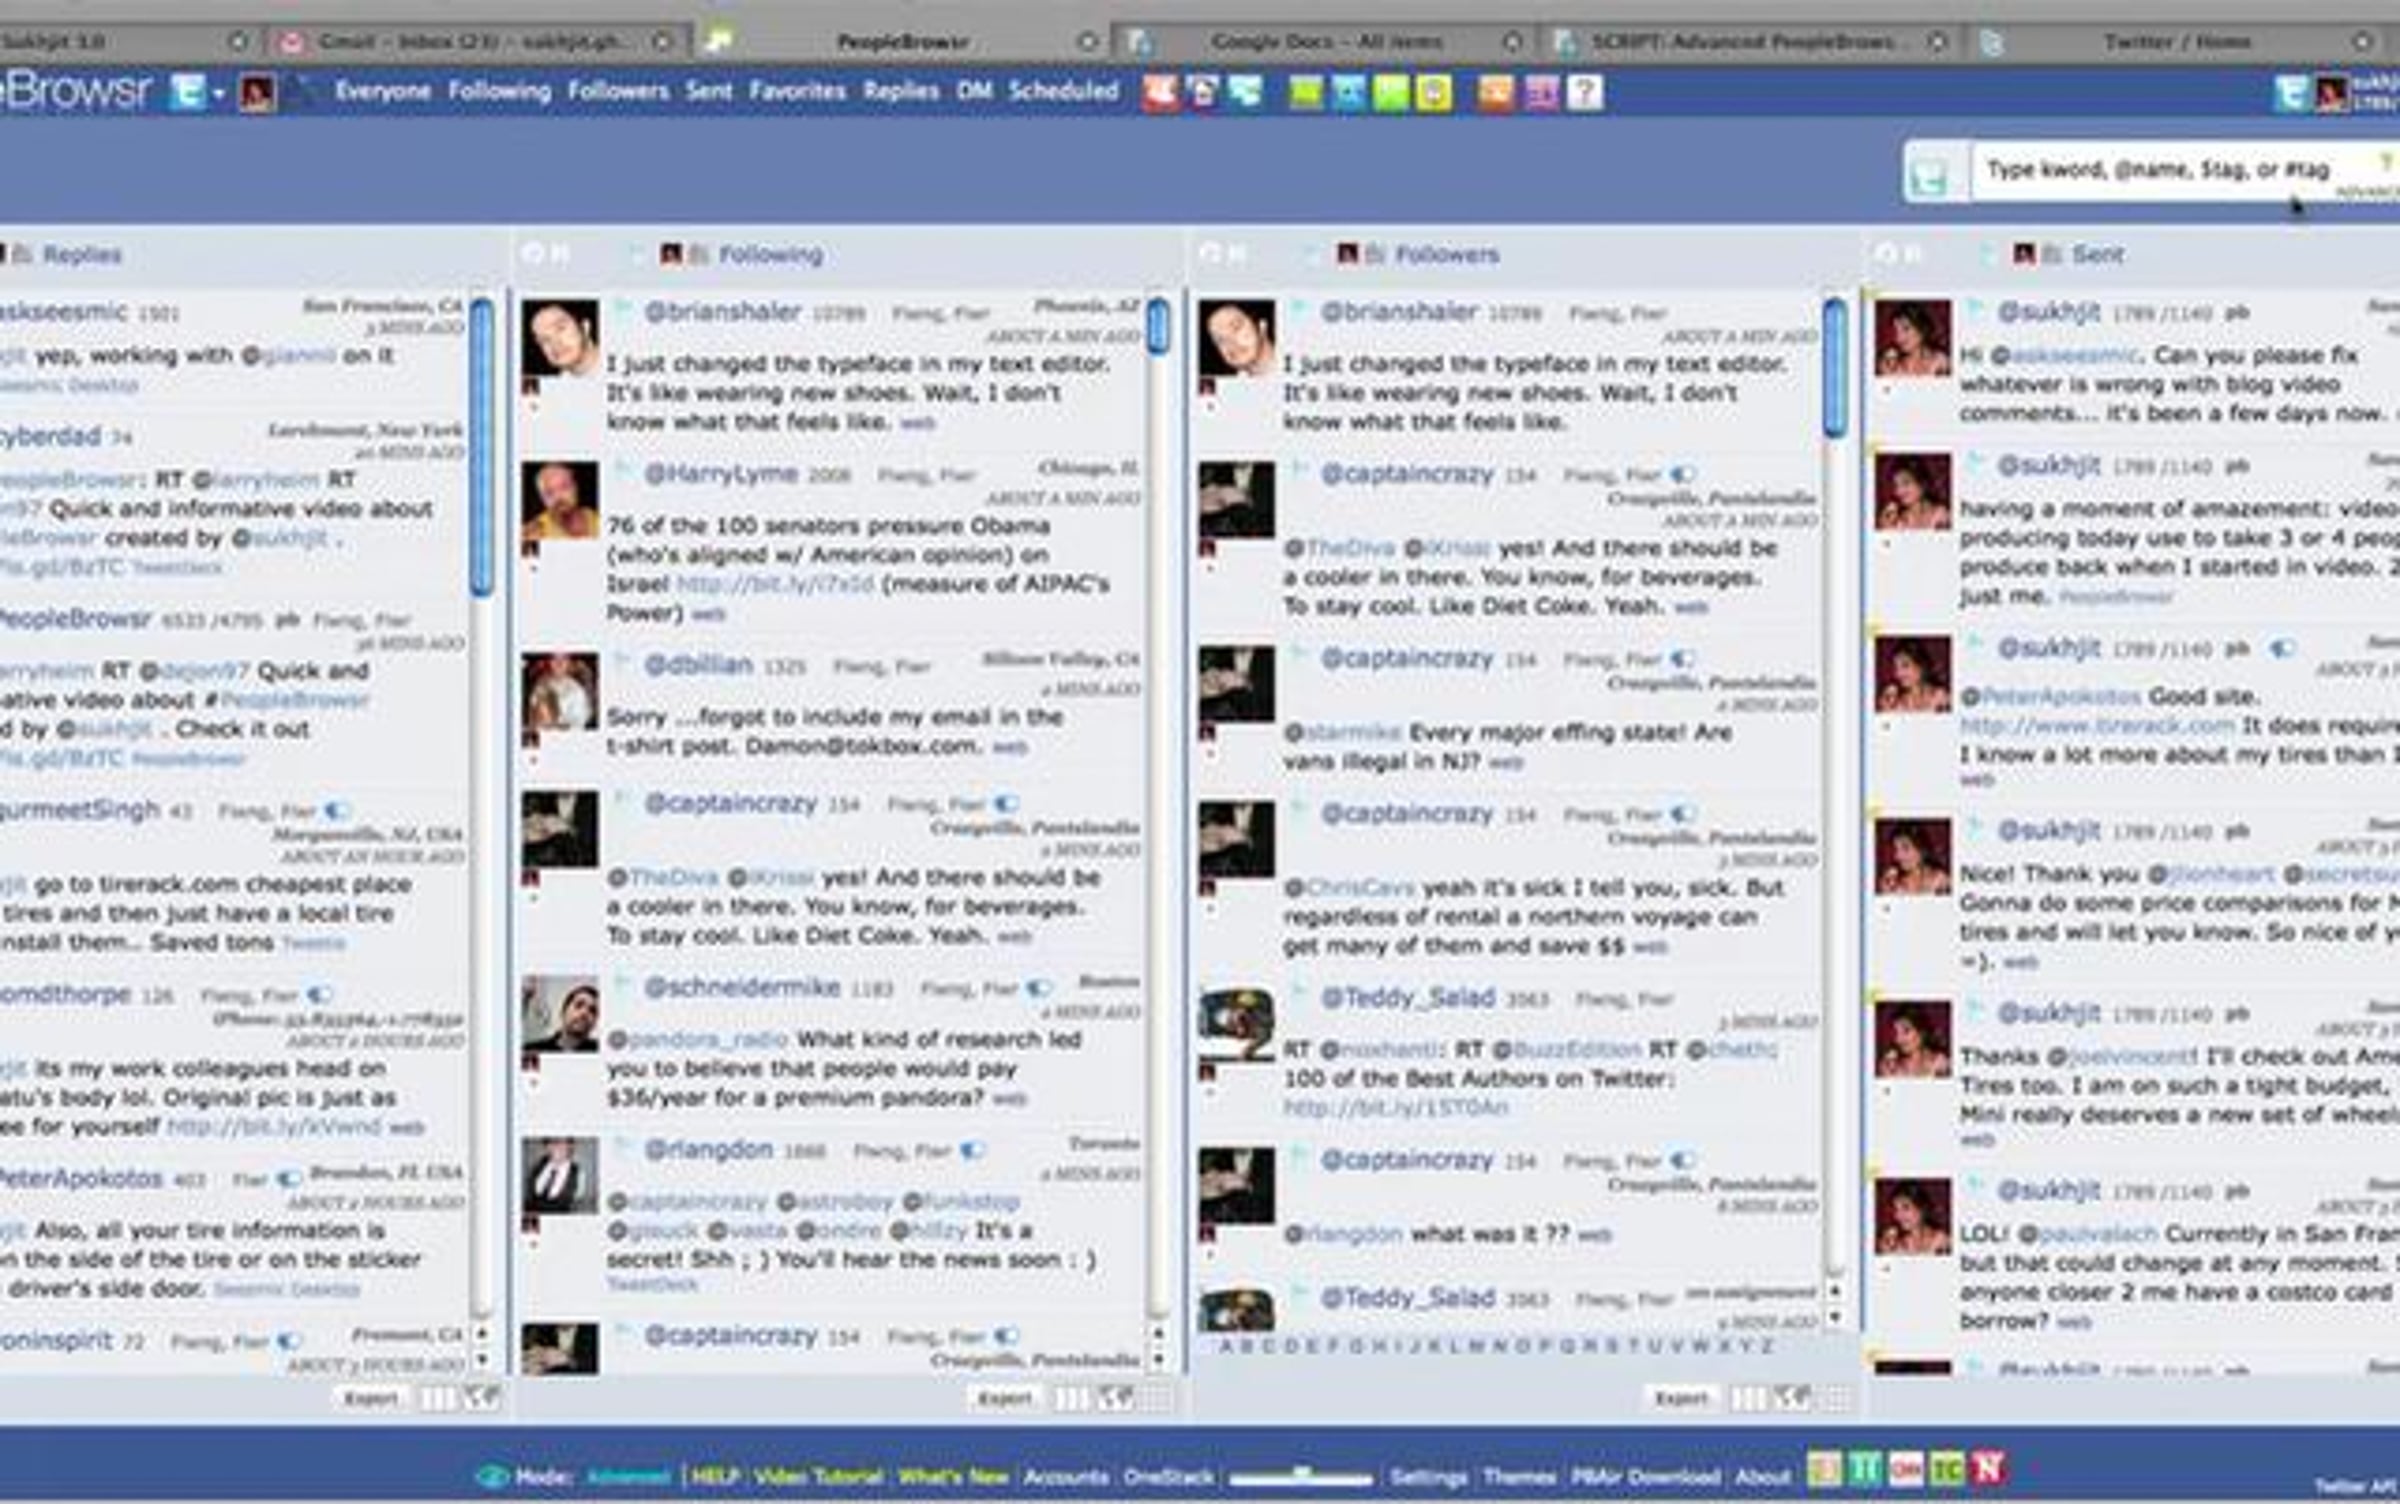This screenshot has width=2400, height=1504.
Task: Click @HarryLyme's avatar photo
Action: tap(560, 500)
